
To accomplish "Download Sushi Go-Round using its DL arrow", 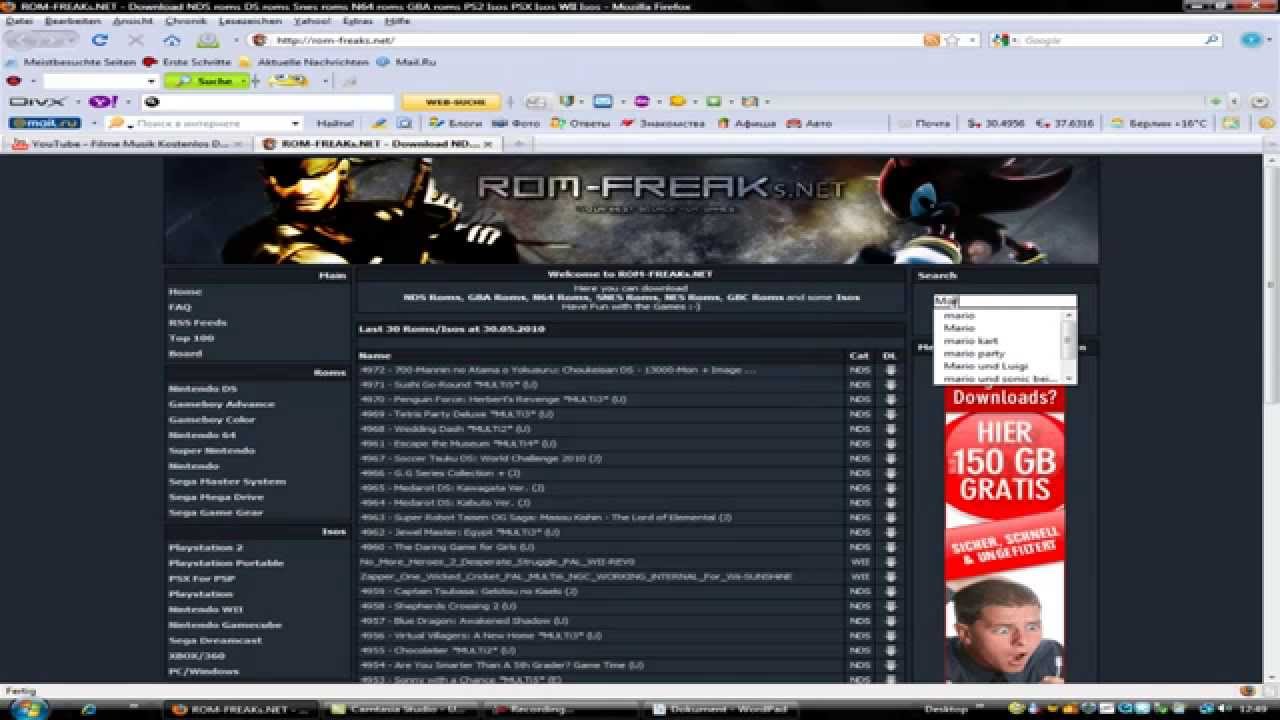I will click(x=890, y=384).
